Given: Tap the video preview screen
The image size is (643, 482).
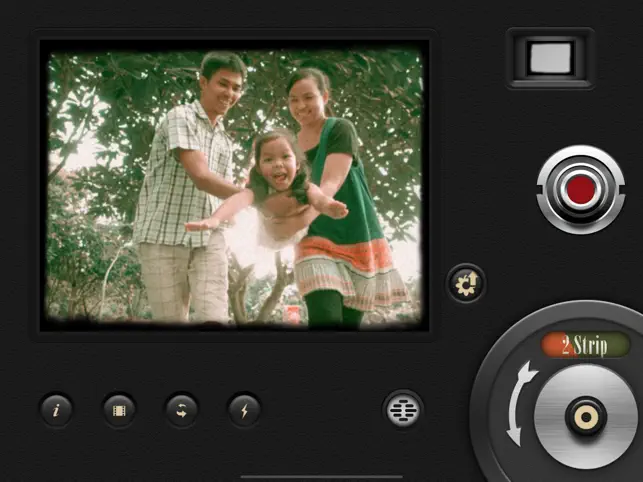Looking at the screenshot, I should 235,185.
